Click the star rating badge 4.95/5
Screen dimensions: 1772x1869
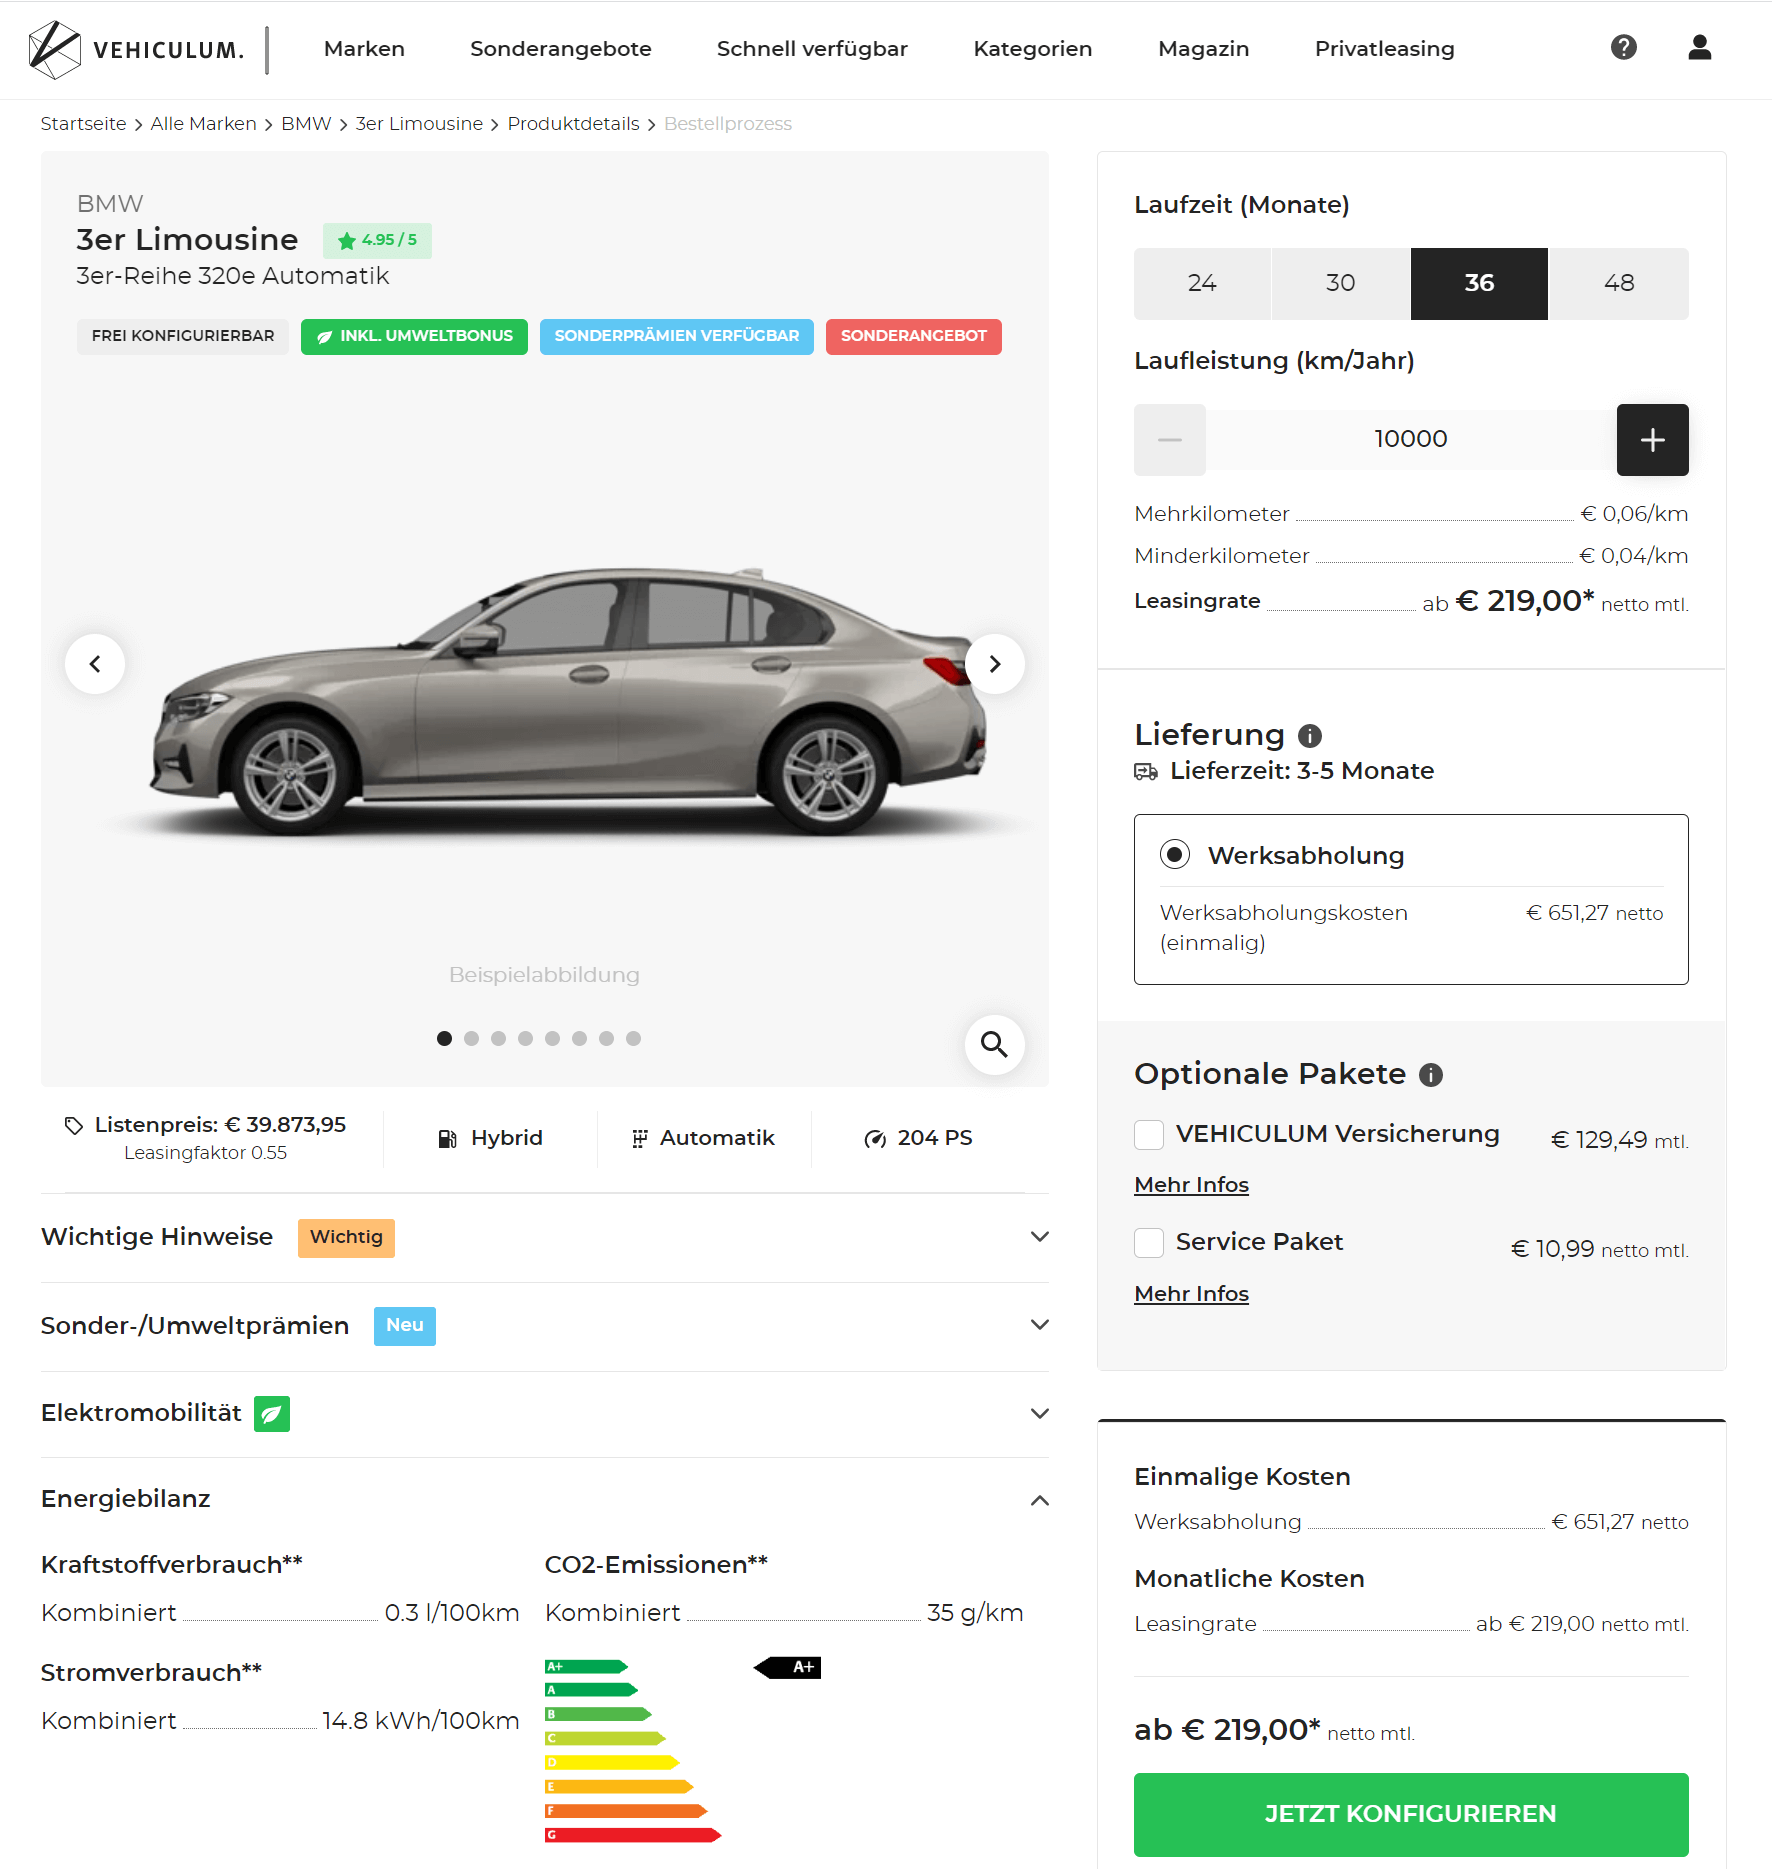click(x=377, y=241)
